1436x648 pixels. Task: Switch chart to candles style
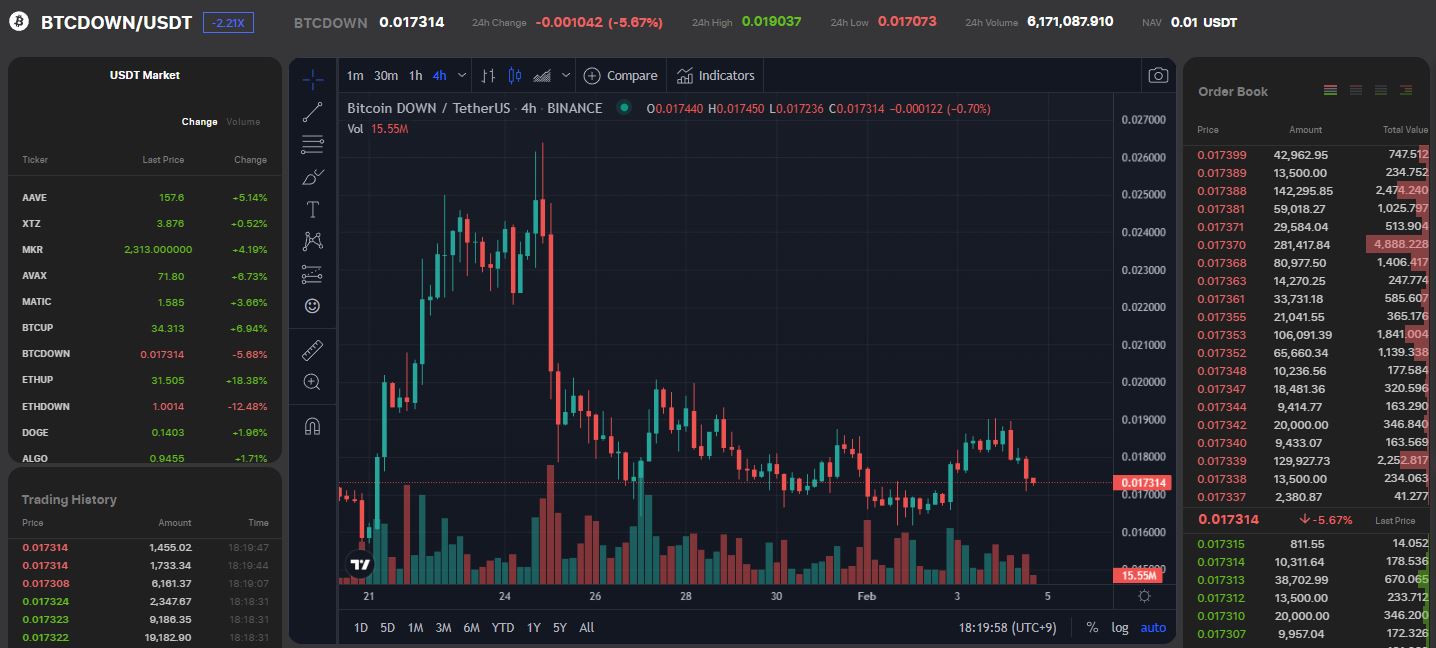pyautogui.click(x=515, y=75)
